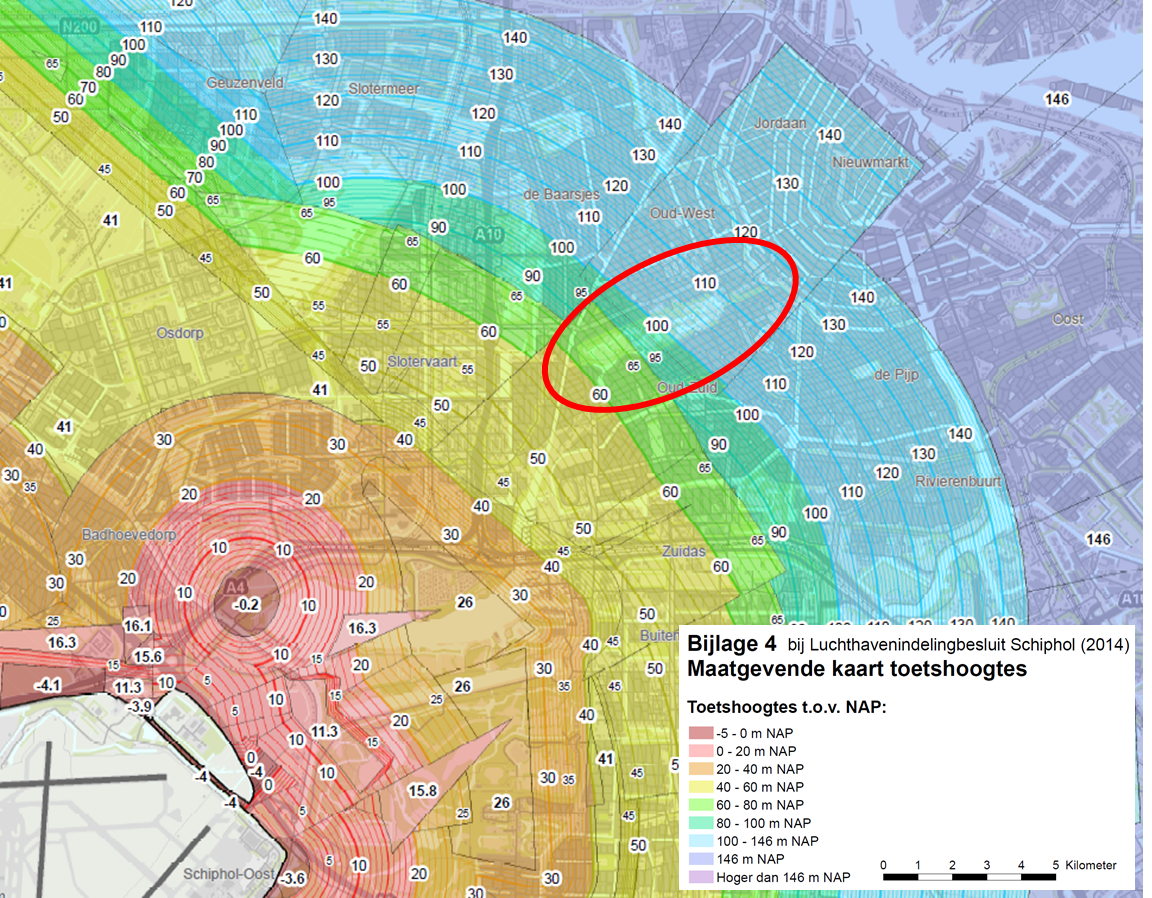Click the 16.1 height value
1152x898 pixels.
tap(137, 626)
